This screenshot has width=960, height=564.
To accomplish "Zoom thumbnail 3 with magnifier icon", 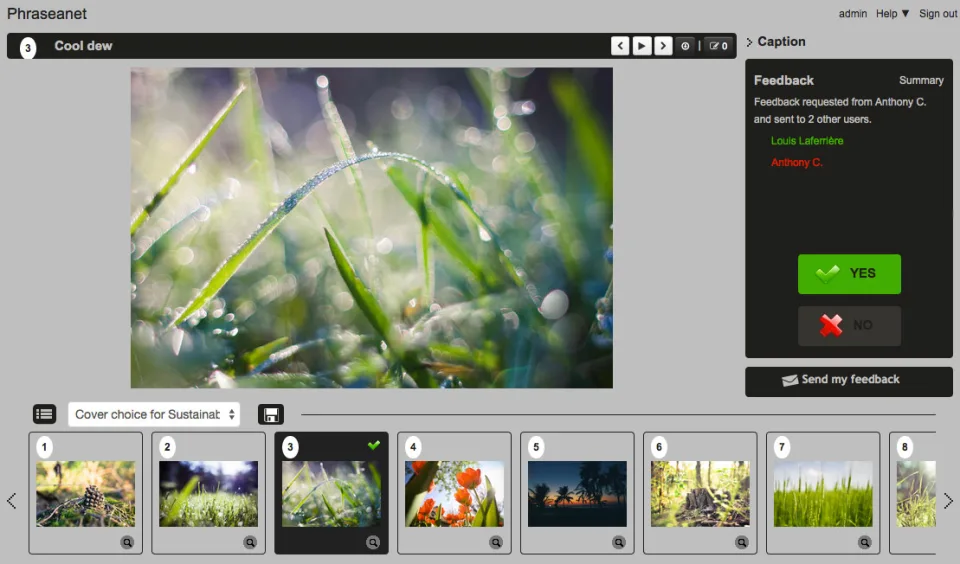I will tap(373, 542).
